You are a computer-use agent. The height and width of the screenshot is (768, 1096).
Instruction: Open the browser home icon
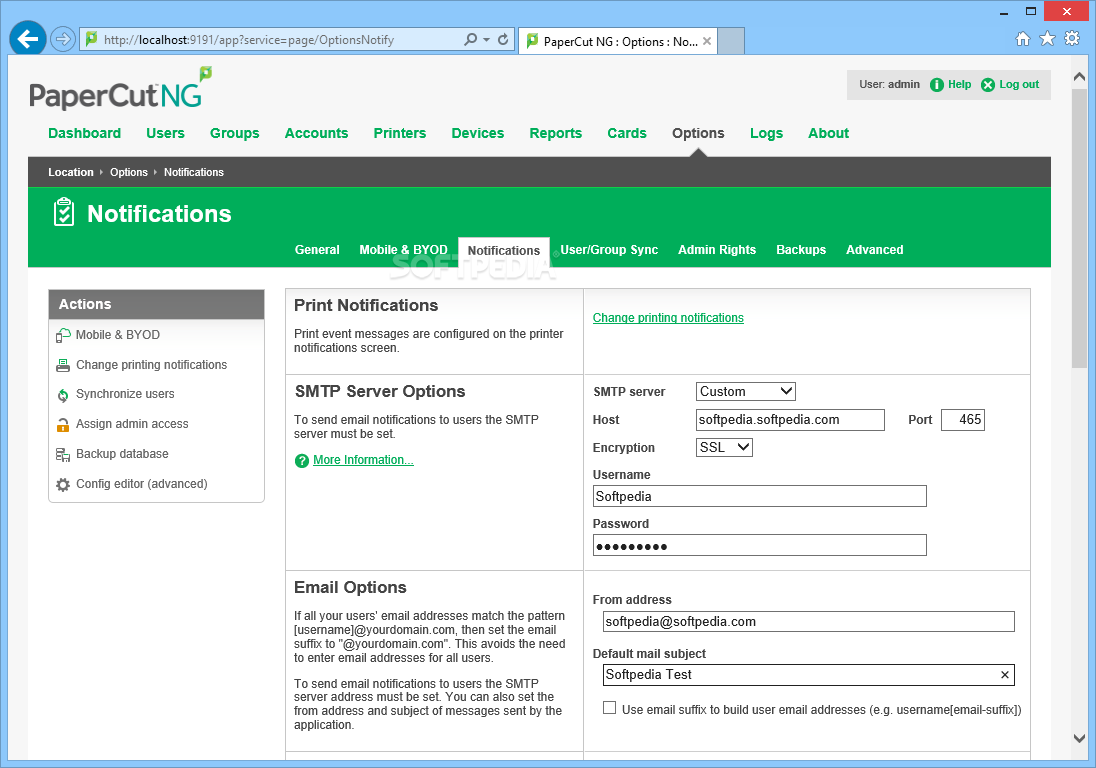(x=1023, y=38)
